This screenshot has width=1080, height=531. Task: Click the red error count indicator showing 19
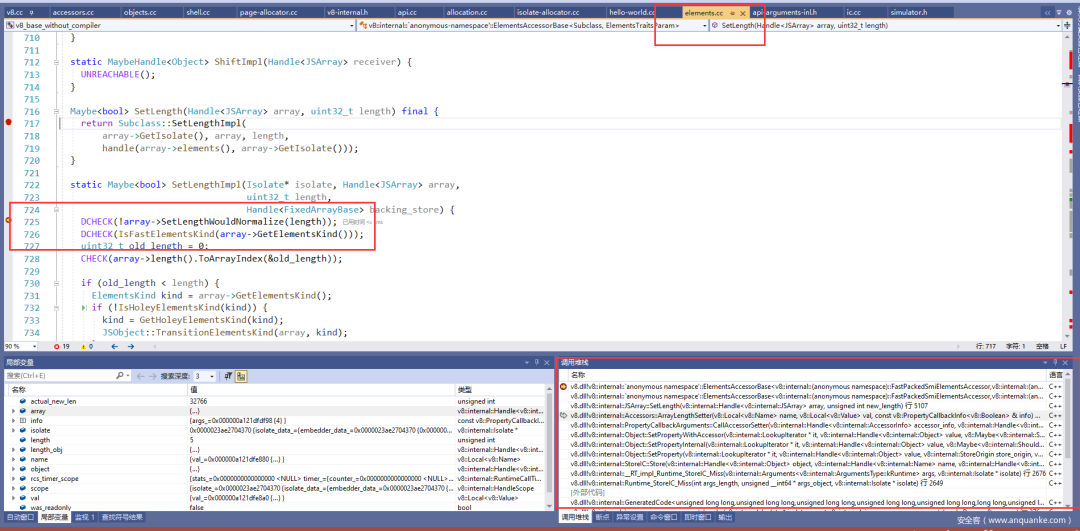[63, 346]
